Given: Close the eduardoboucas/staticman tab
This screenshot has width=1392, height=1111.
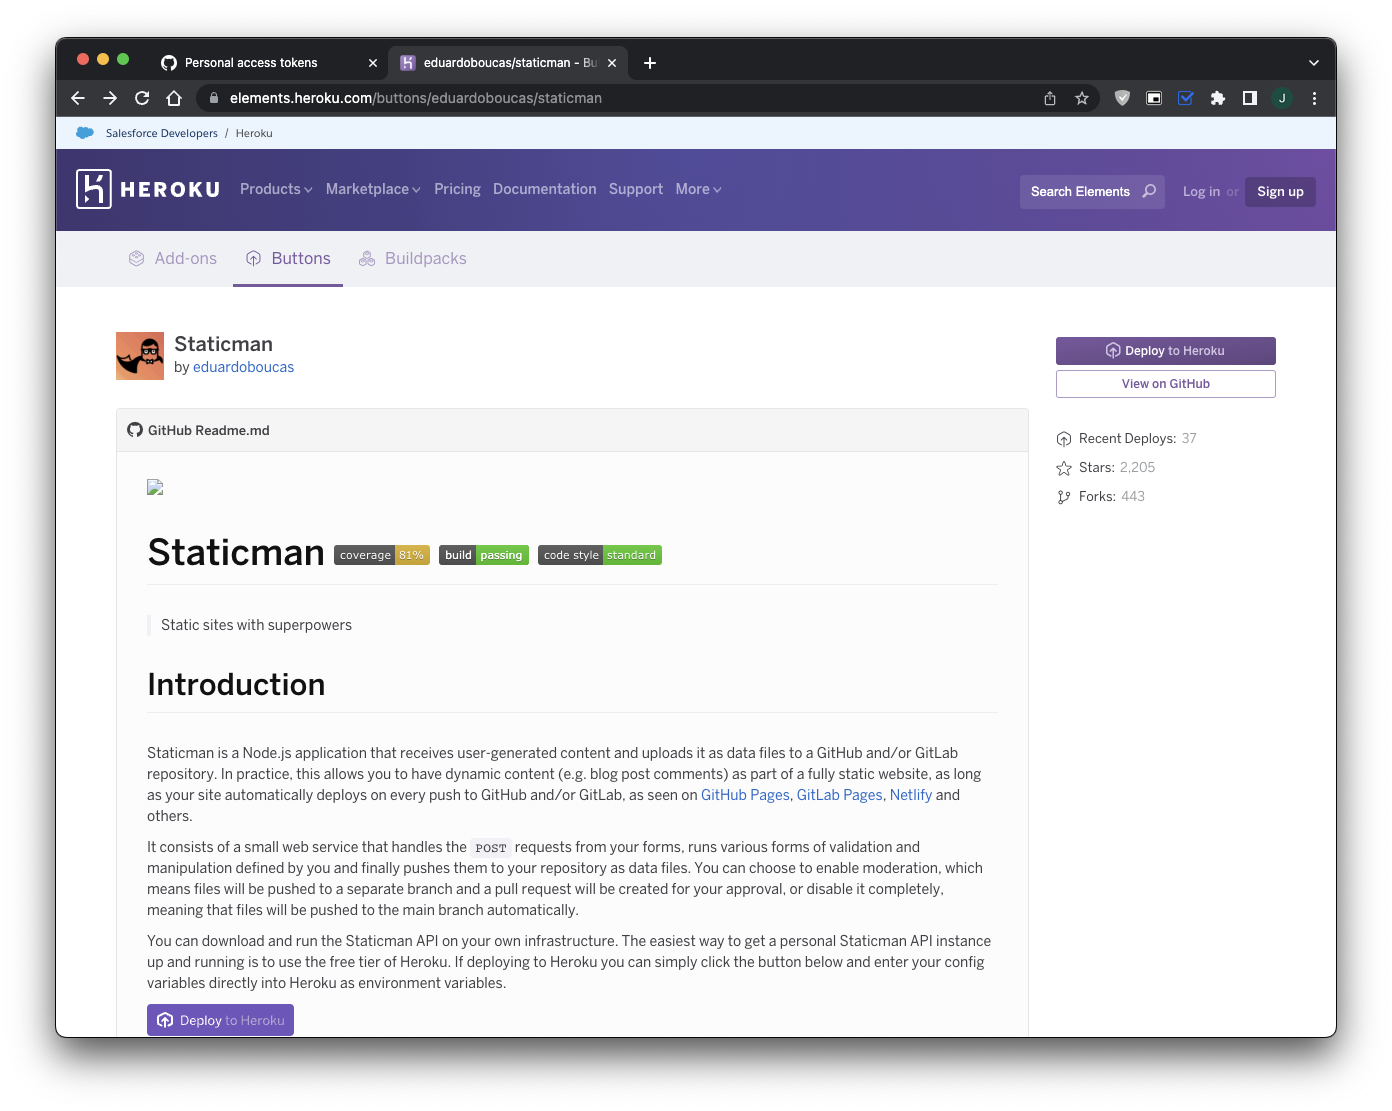Looking at the screenshot, I should [612, 63].
